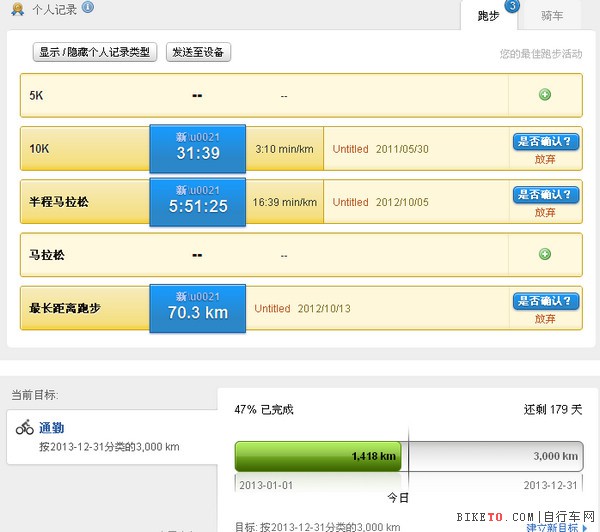The image size is (600, 532).
Task: Click the 半程马拉松 row label
Action: [59, 202]
